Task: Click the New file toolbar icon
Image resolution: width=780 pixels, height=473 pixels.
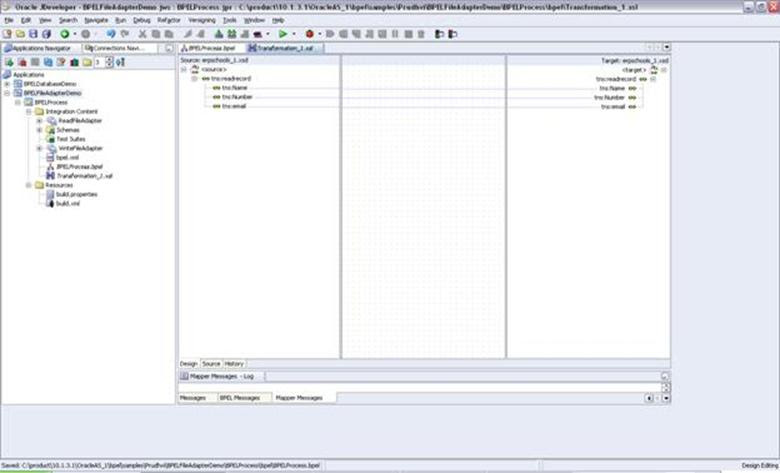Action: [7, 34]
